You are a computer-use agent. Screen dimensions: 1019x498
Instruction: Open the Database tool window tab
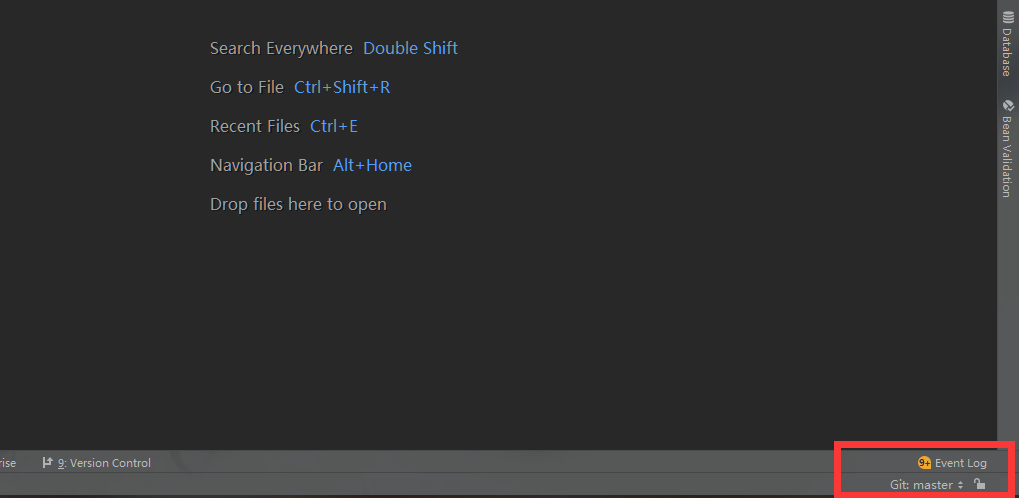(x=1007, y=52)
